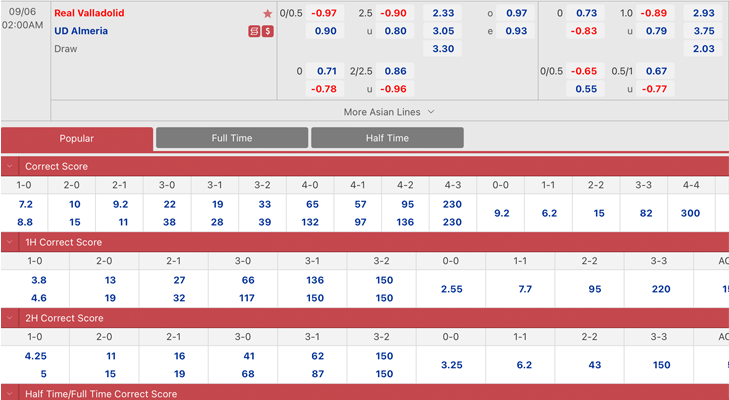Choose even total goals at 0.93
Image resolution: width=729 pixels, height=400 pixels.
tap(516, 31)
